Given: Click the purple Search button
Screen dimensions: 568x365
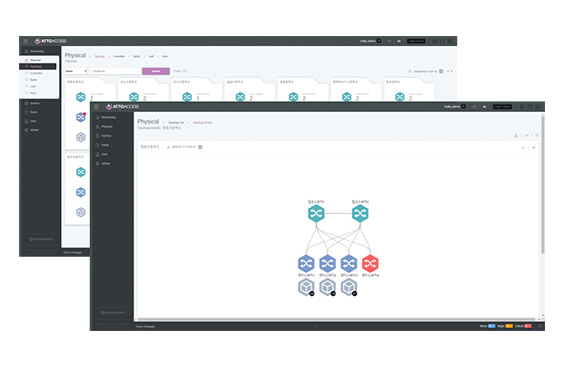Looking at the screenshot, I should (156, 71).
